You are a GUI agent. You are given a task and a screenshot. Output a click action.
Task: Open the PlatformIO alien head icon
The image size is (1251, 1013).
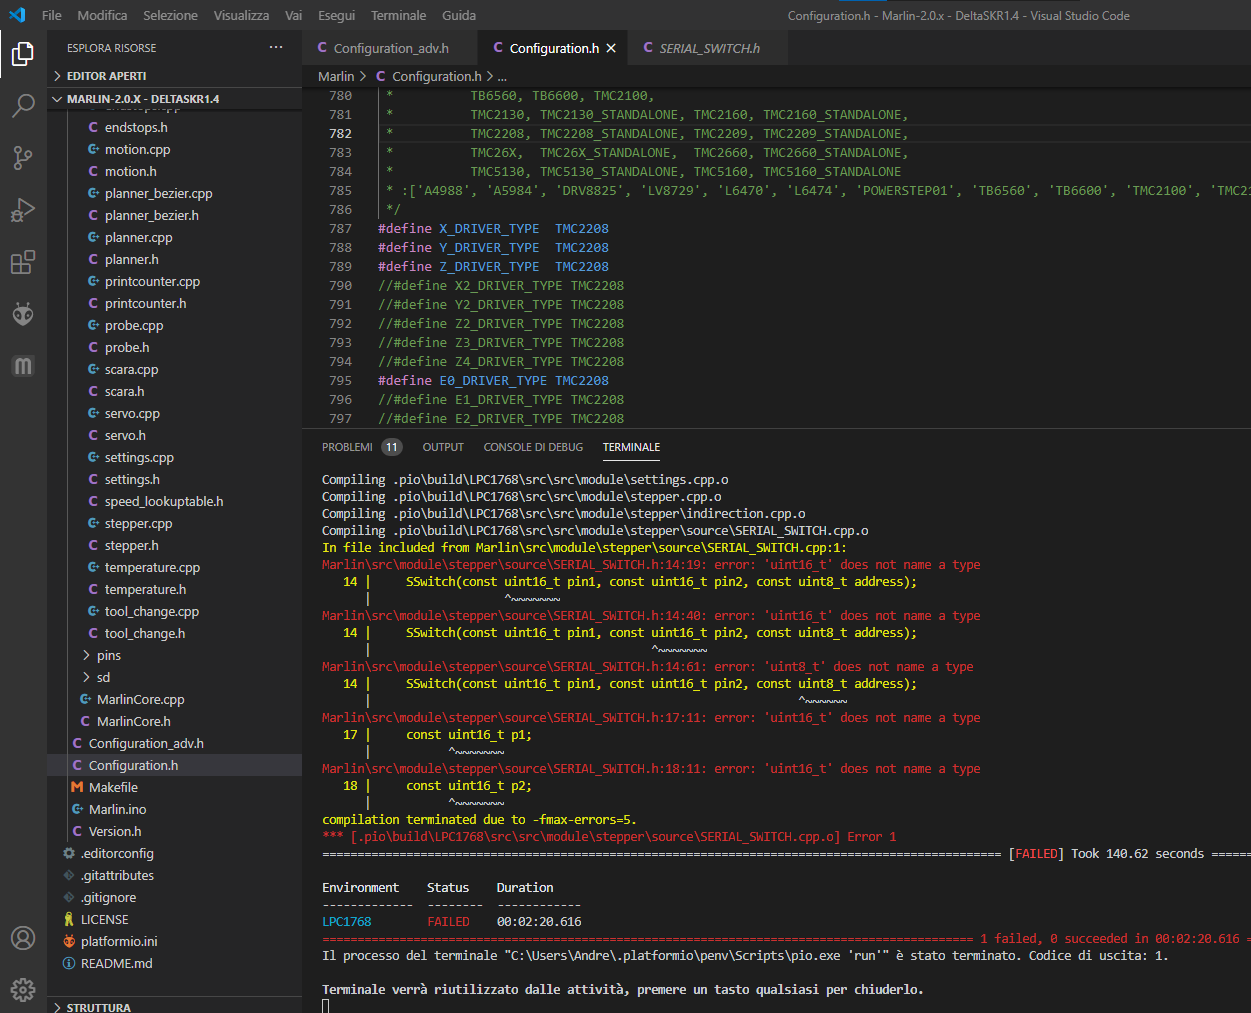pos(23,314)
